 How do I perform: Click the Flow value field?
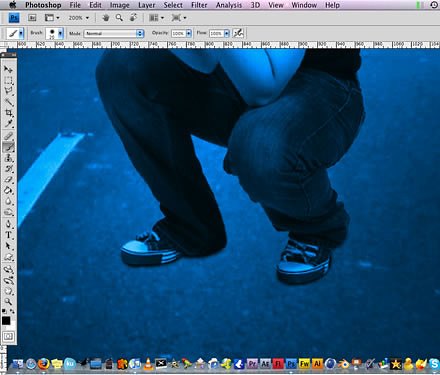tap(216, 33)
